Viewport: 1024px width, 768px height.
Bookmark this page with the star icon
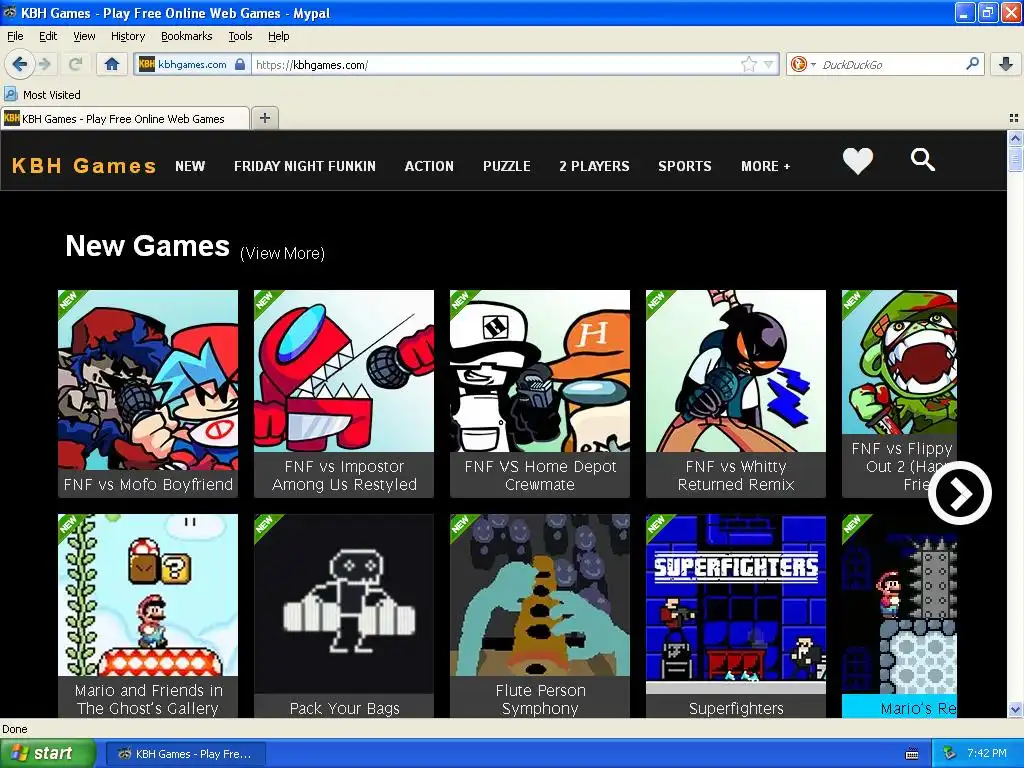[x=748, y=64]
